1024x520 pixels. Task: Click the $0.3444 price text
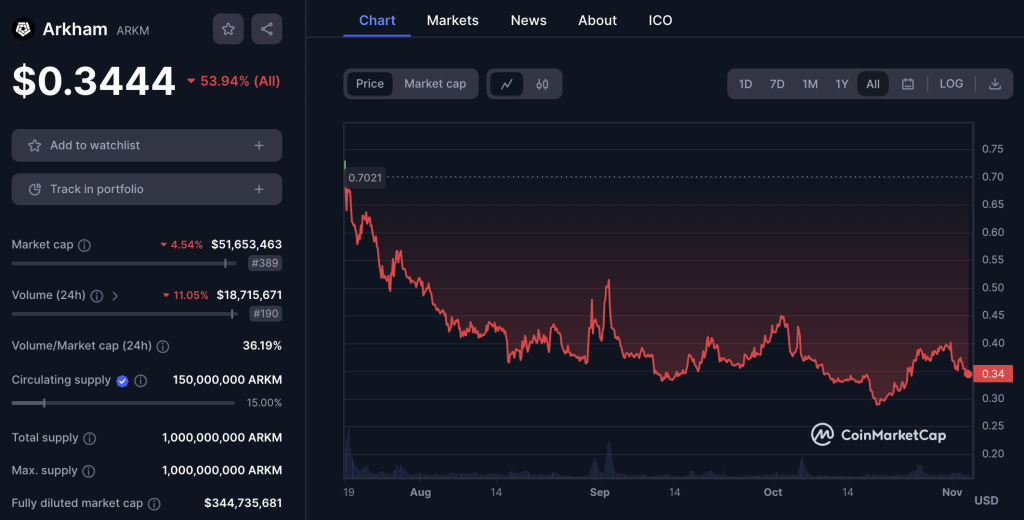coord(94,81)
